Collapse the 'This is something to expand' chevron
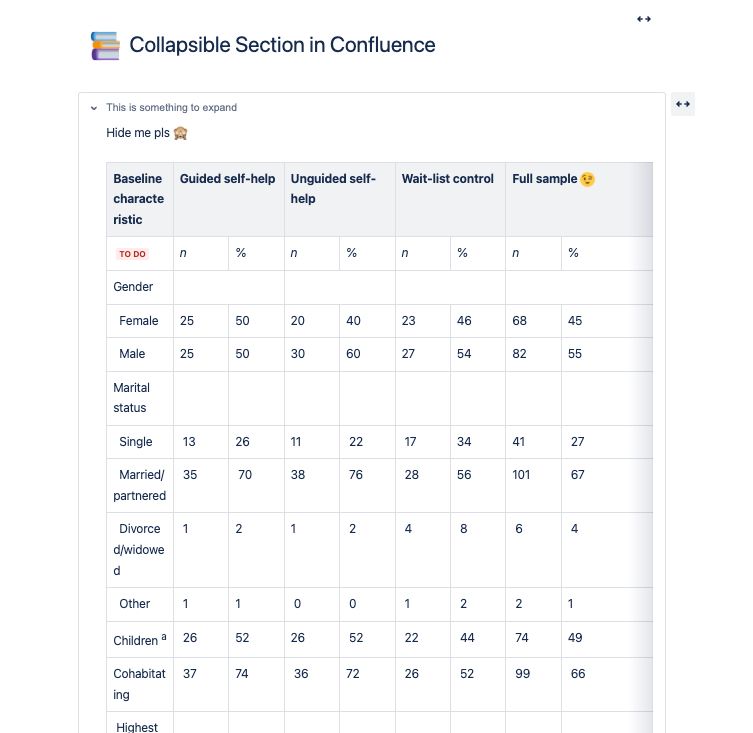The height and width of the screenshot is (733, 753). coord(94,108)
